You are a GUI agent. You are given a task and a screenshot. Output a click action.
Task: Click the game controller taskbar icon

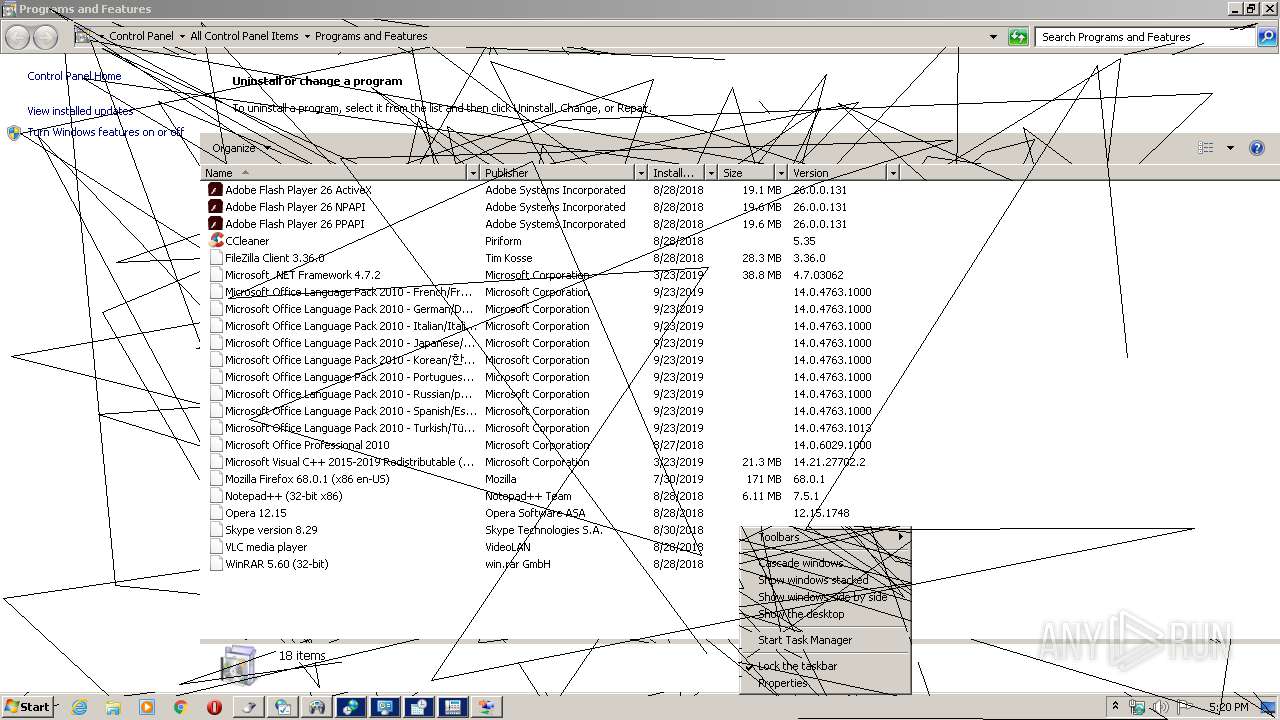[317, 707]
